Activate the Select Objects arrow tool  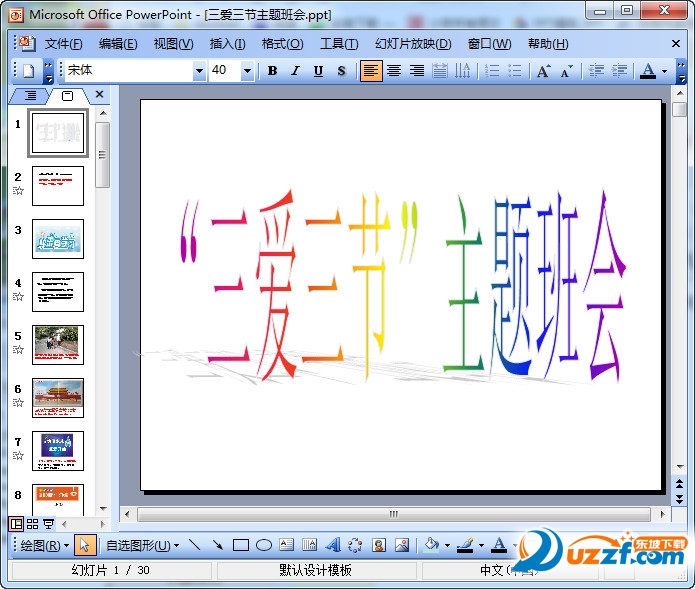[x=84, y=546]
